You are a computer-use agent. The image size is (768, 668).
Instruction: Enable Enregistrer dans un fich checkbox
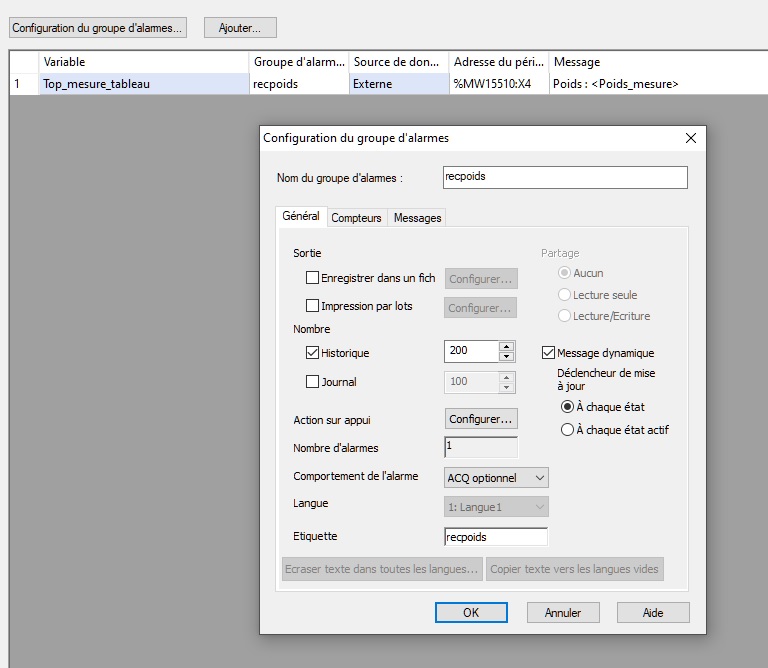313,278
